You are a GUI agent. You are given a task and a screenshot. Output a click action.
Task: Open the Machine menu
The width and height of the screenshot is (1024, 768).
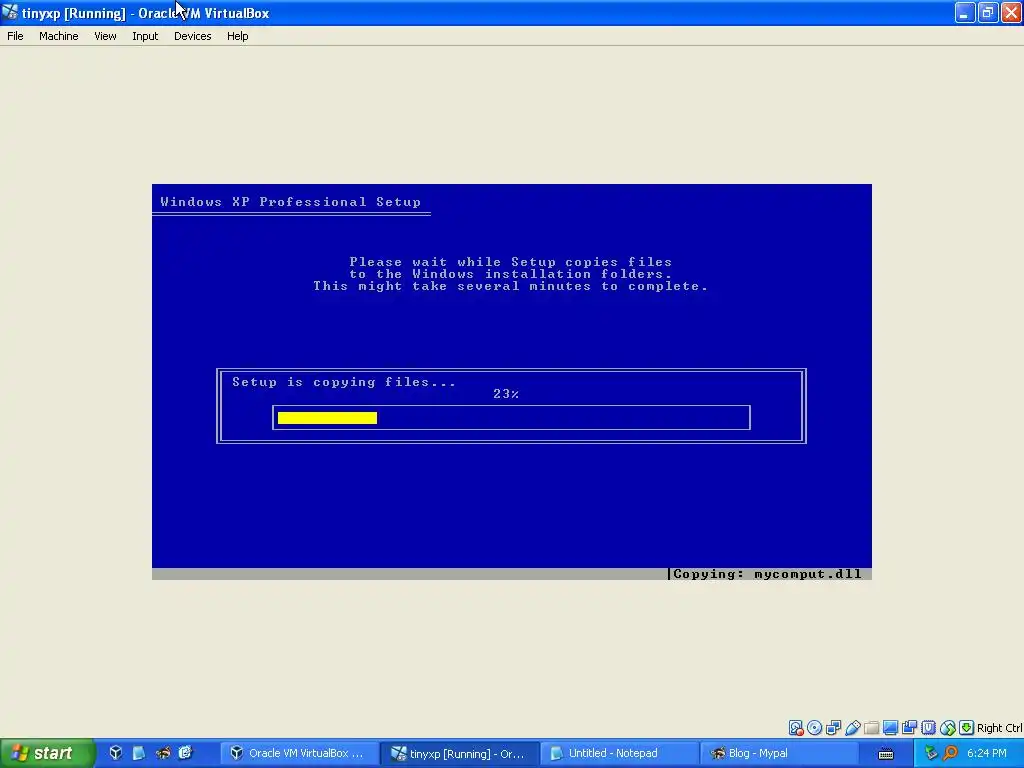tap(58, 36)
